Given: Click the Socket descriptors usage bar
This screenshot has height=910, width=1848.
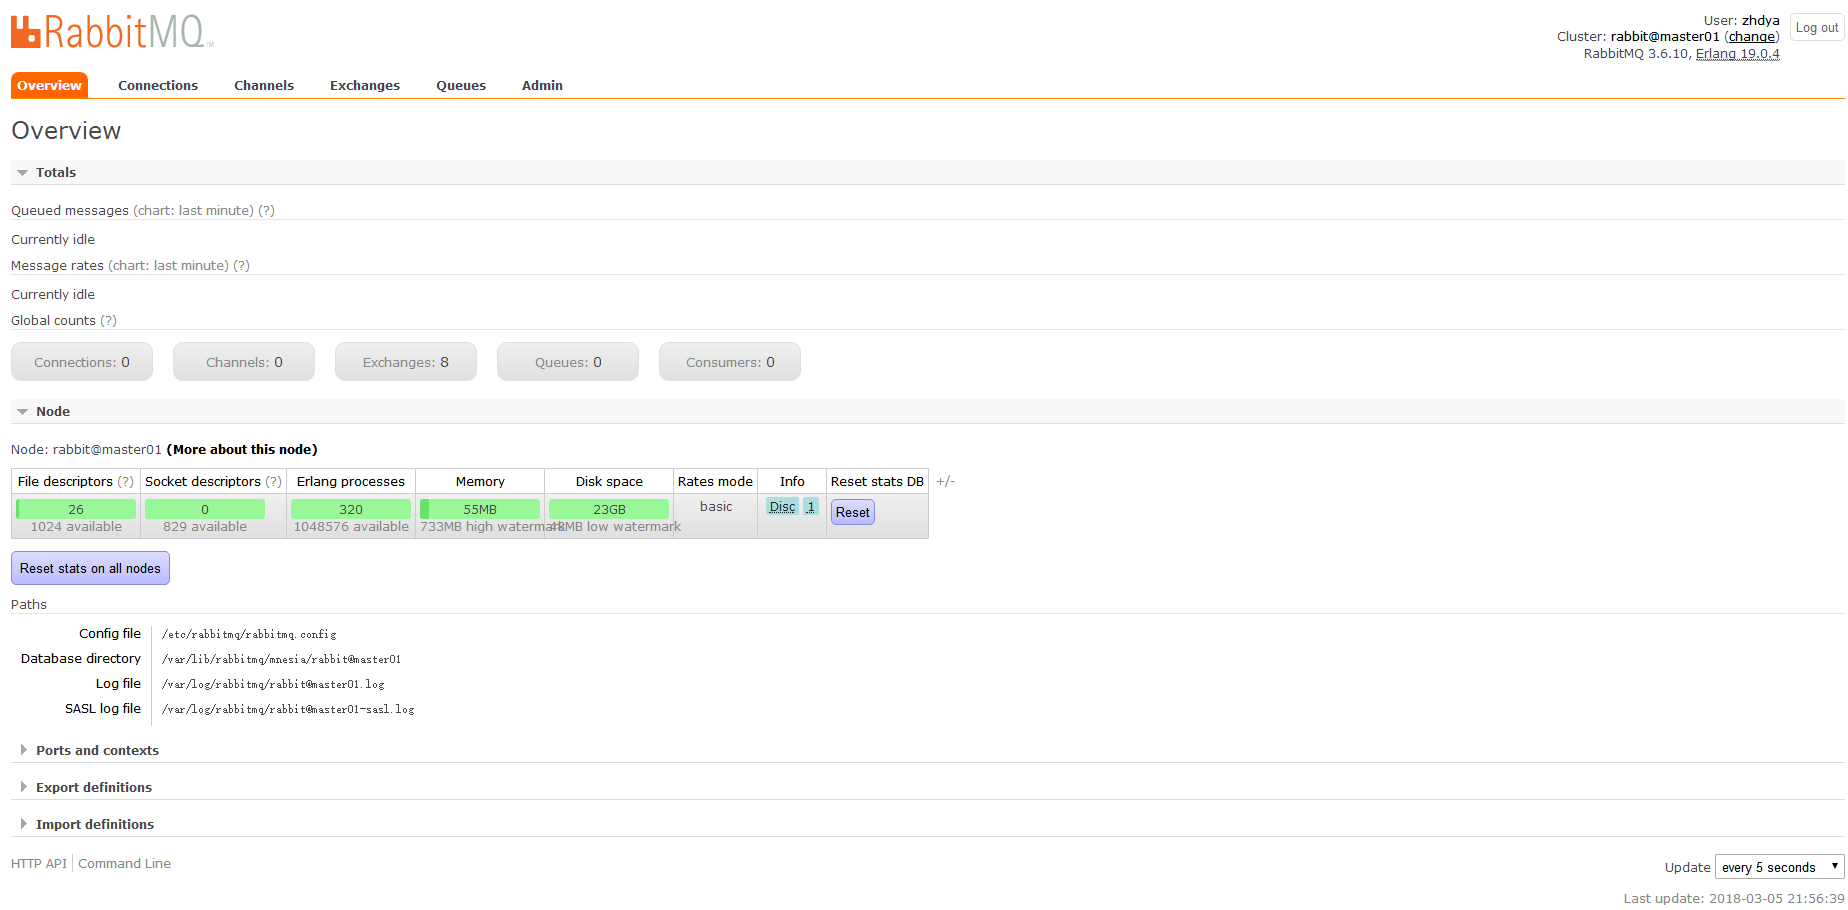Looking at the screenshot, I should (205, 509).
